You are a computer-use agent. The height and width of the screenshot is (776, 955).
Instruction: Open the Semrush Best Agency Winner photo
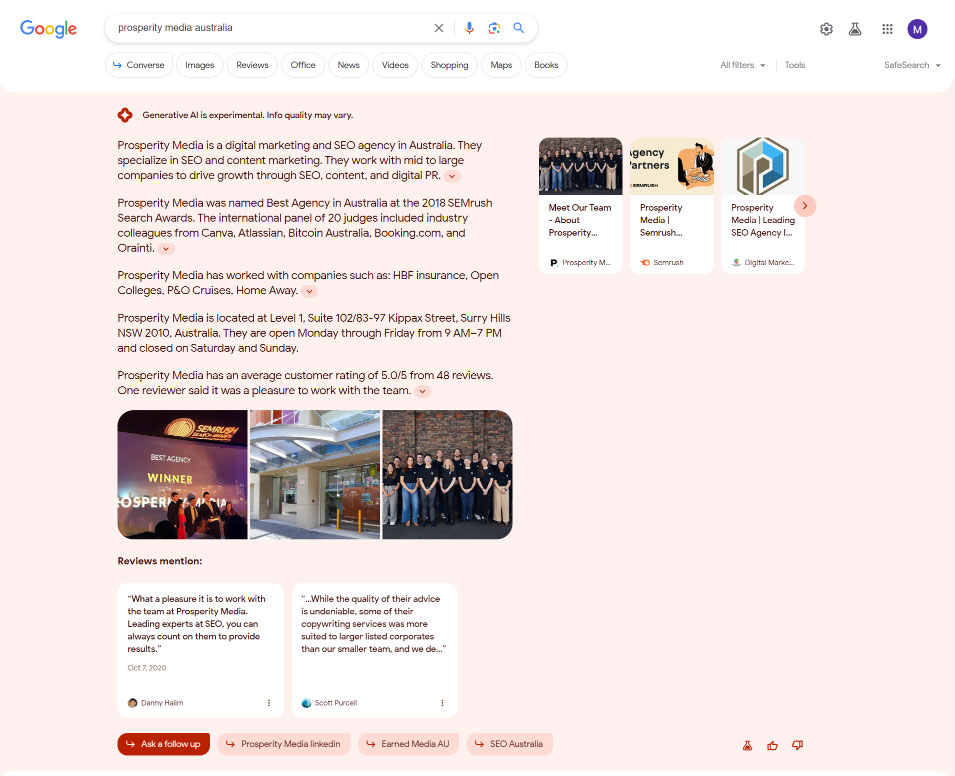pos(183,474)
